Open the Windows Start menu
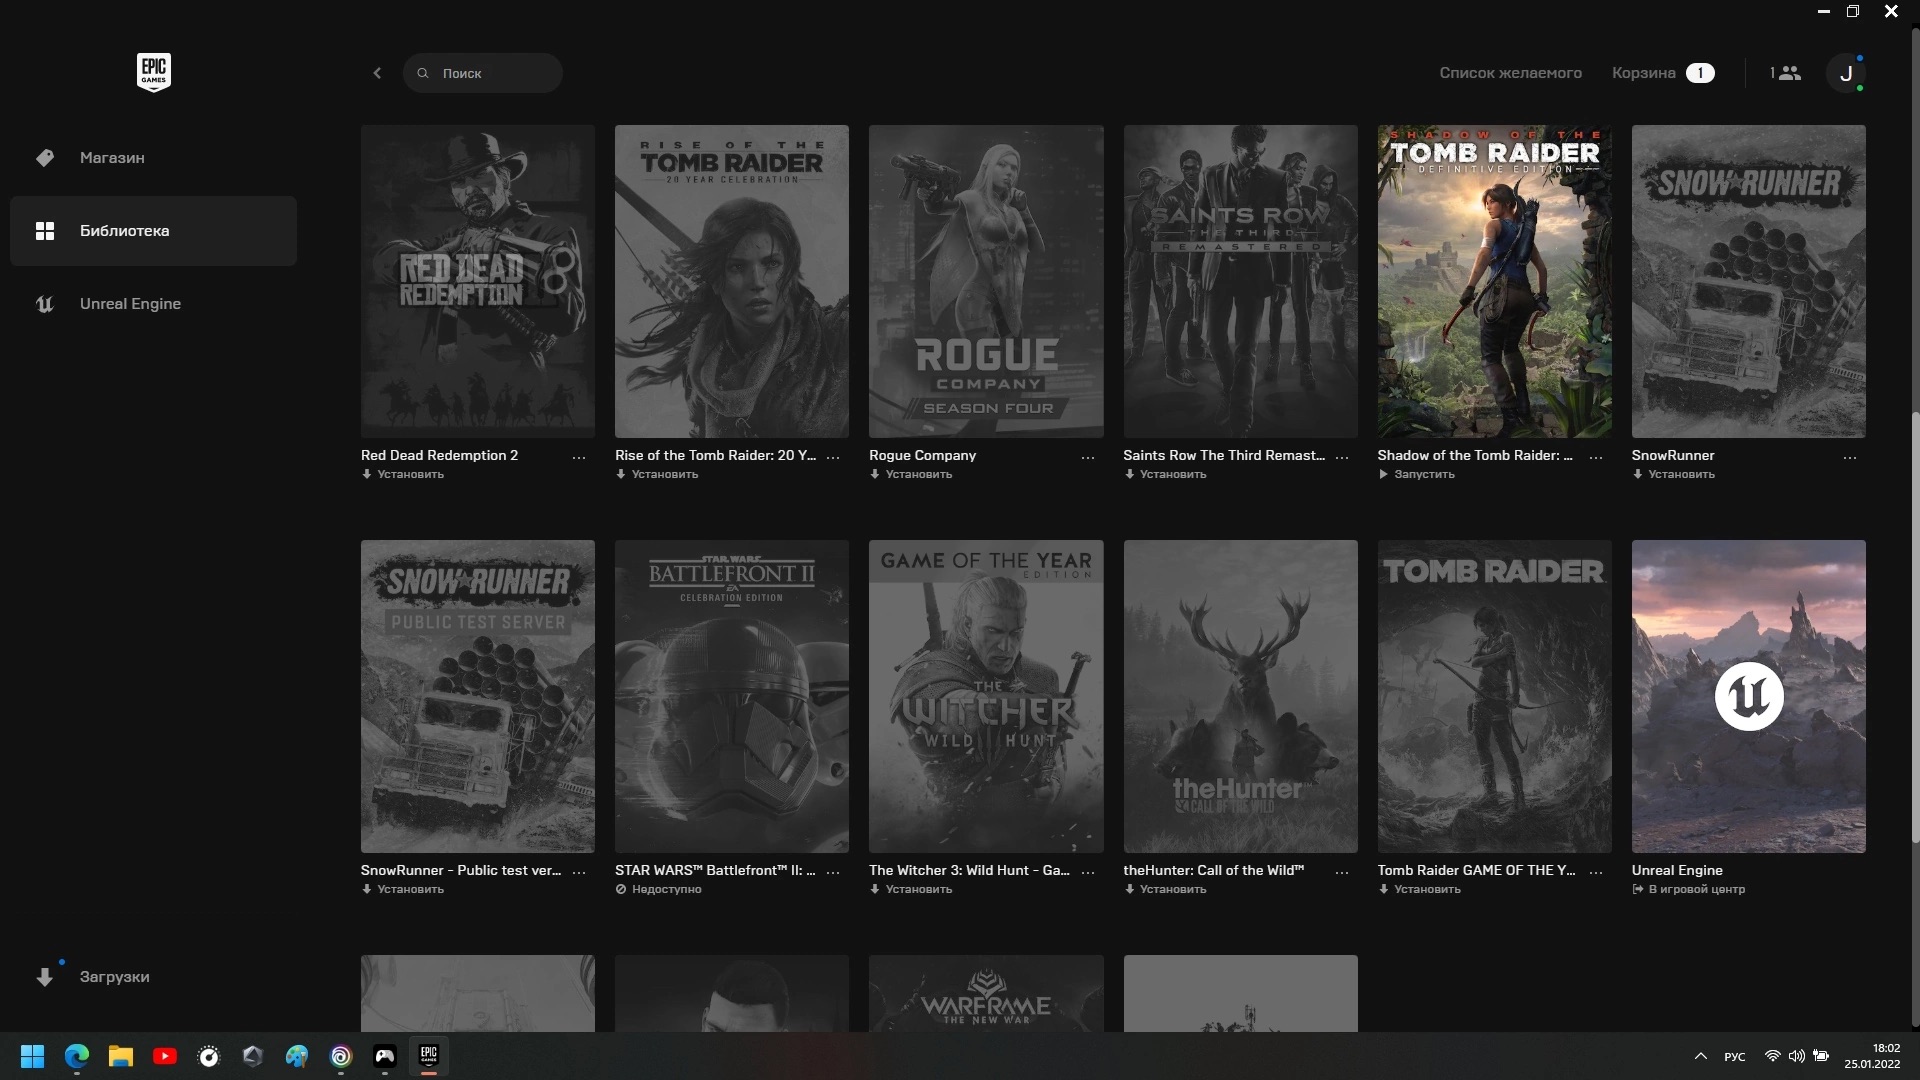This screenshot has height=1080, width=1920. pos(33,1056)
